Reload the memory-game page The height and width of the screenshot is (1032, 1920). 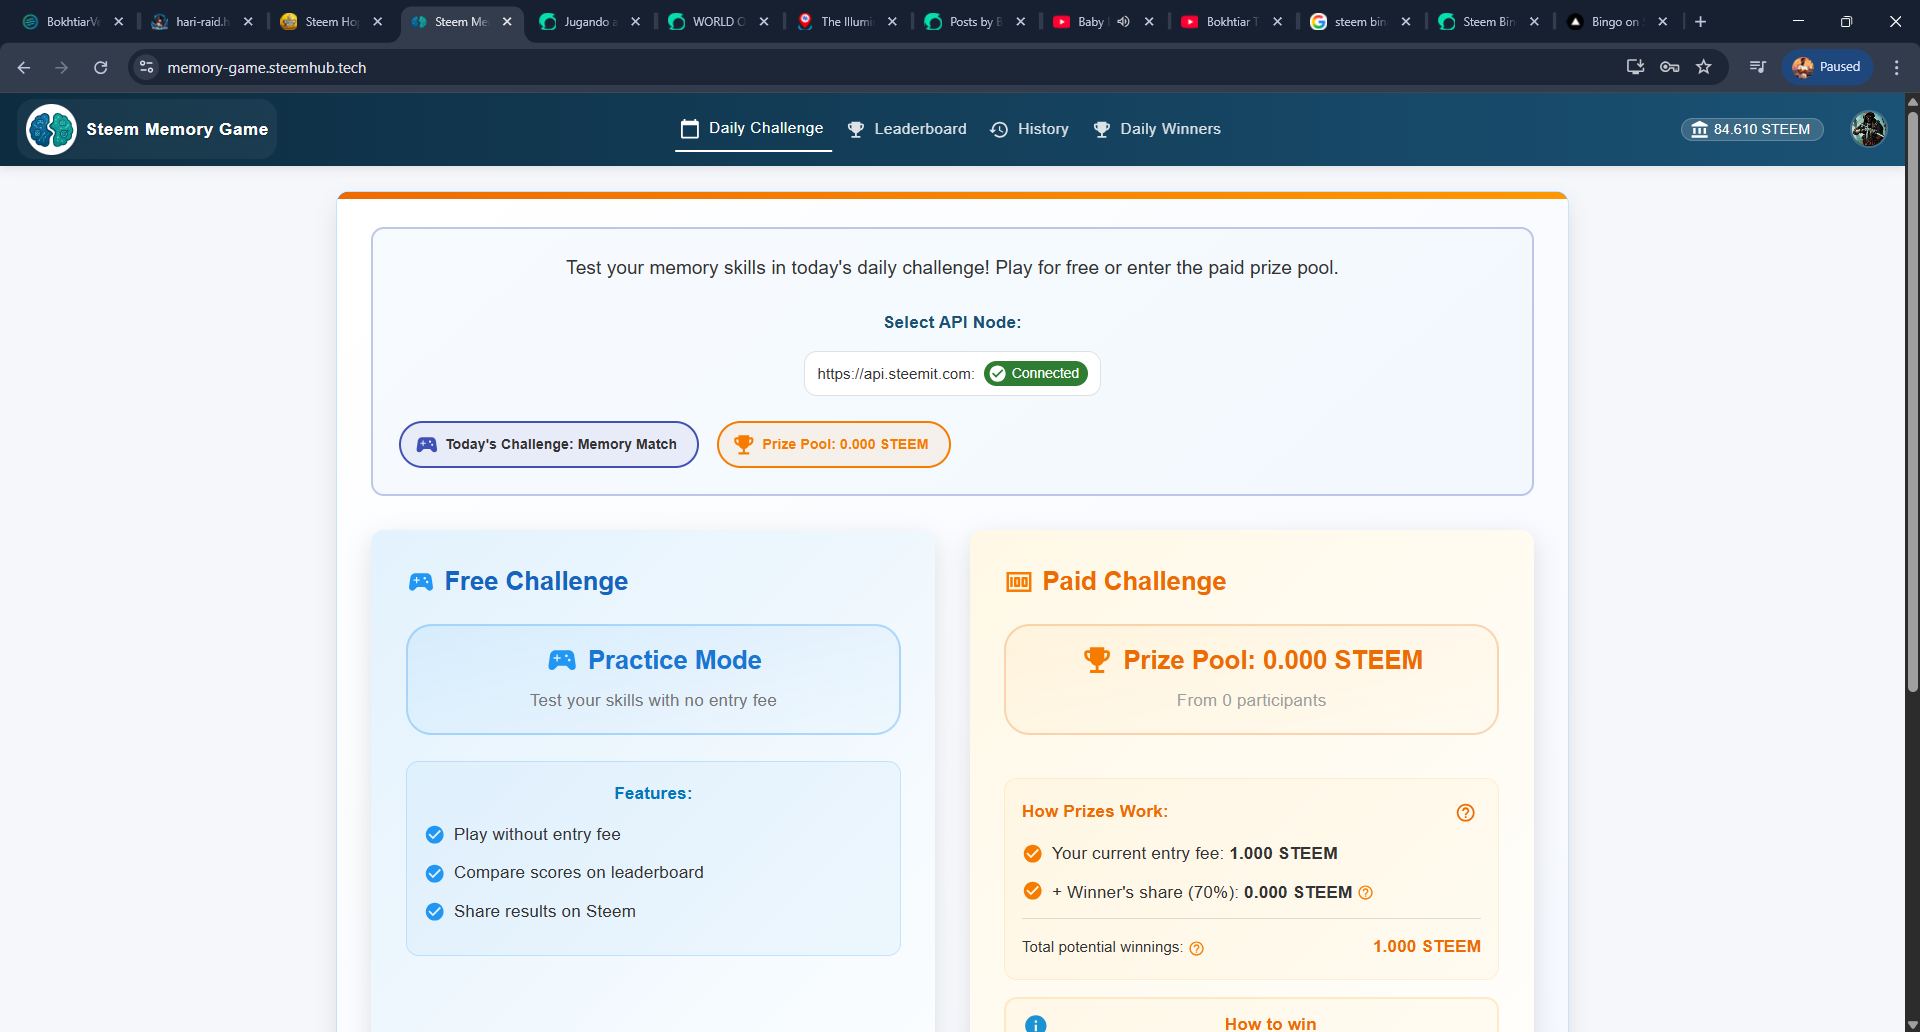click(100, 67)
